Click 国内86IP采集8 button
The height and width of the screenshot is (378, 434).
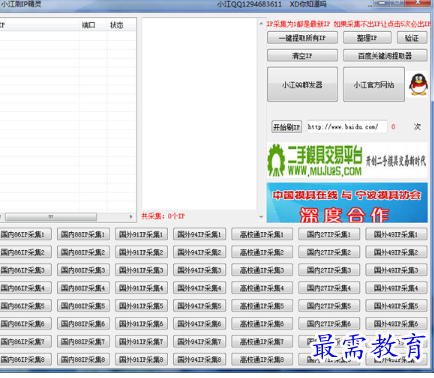coord(25,359)
